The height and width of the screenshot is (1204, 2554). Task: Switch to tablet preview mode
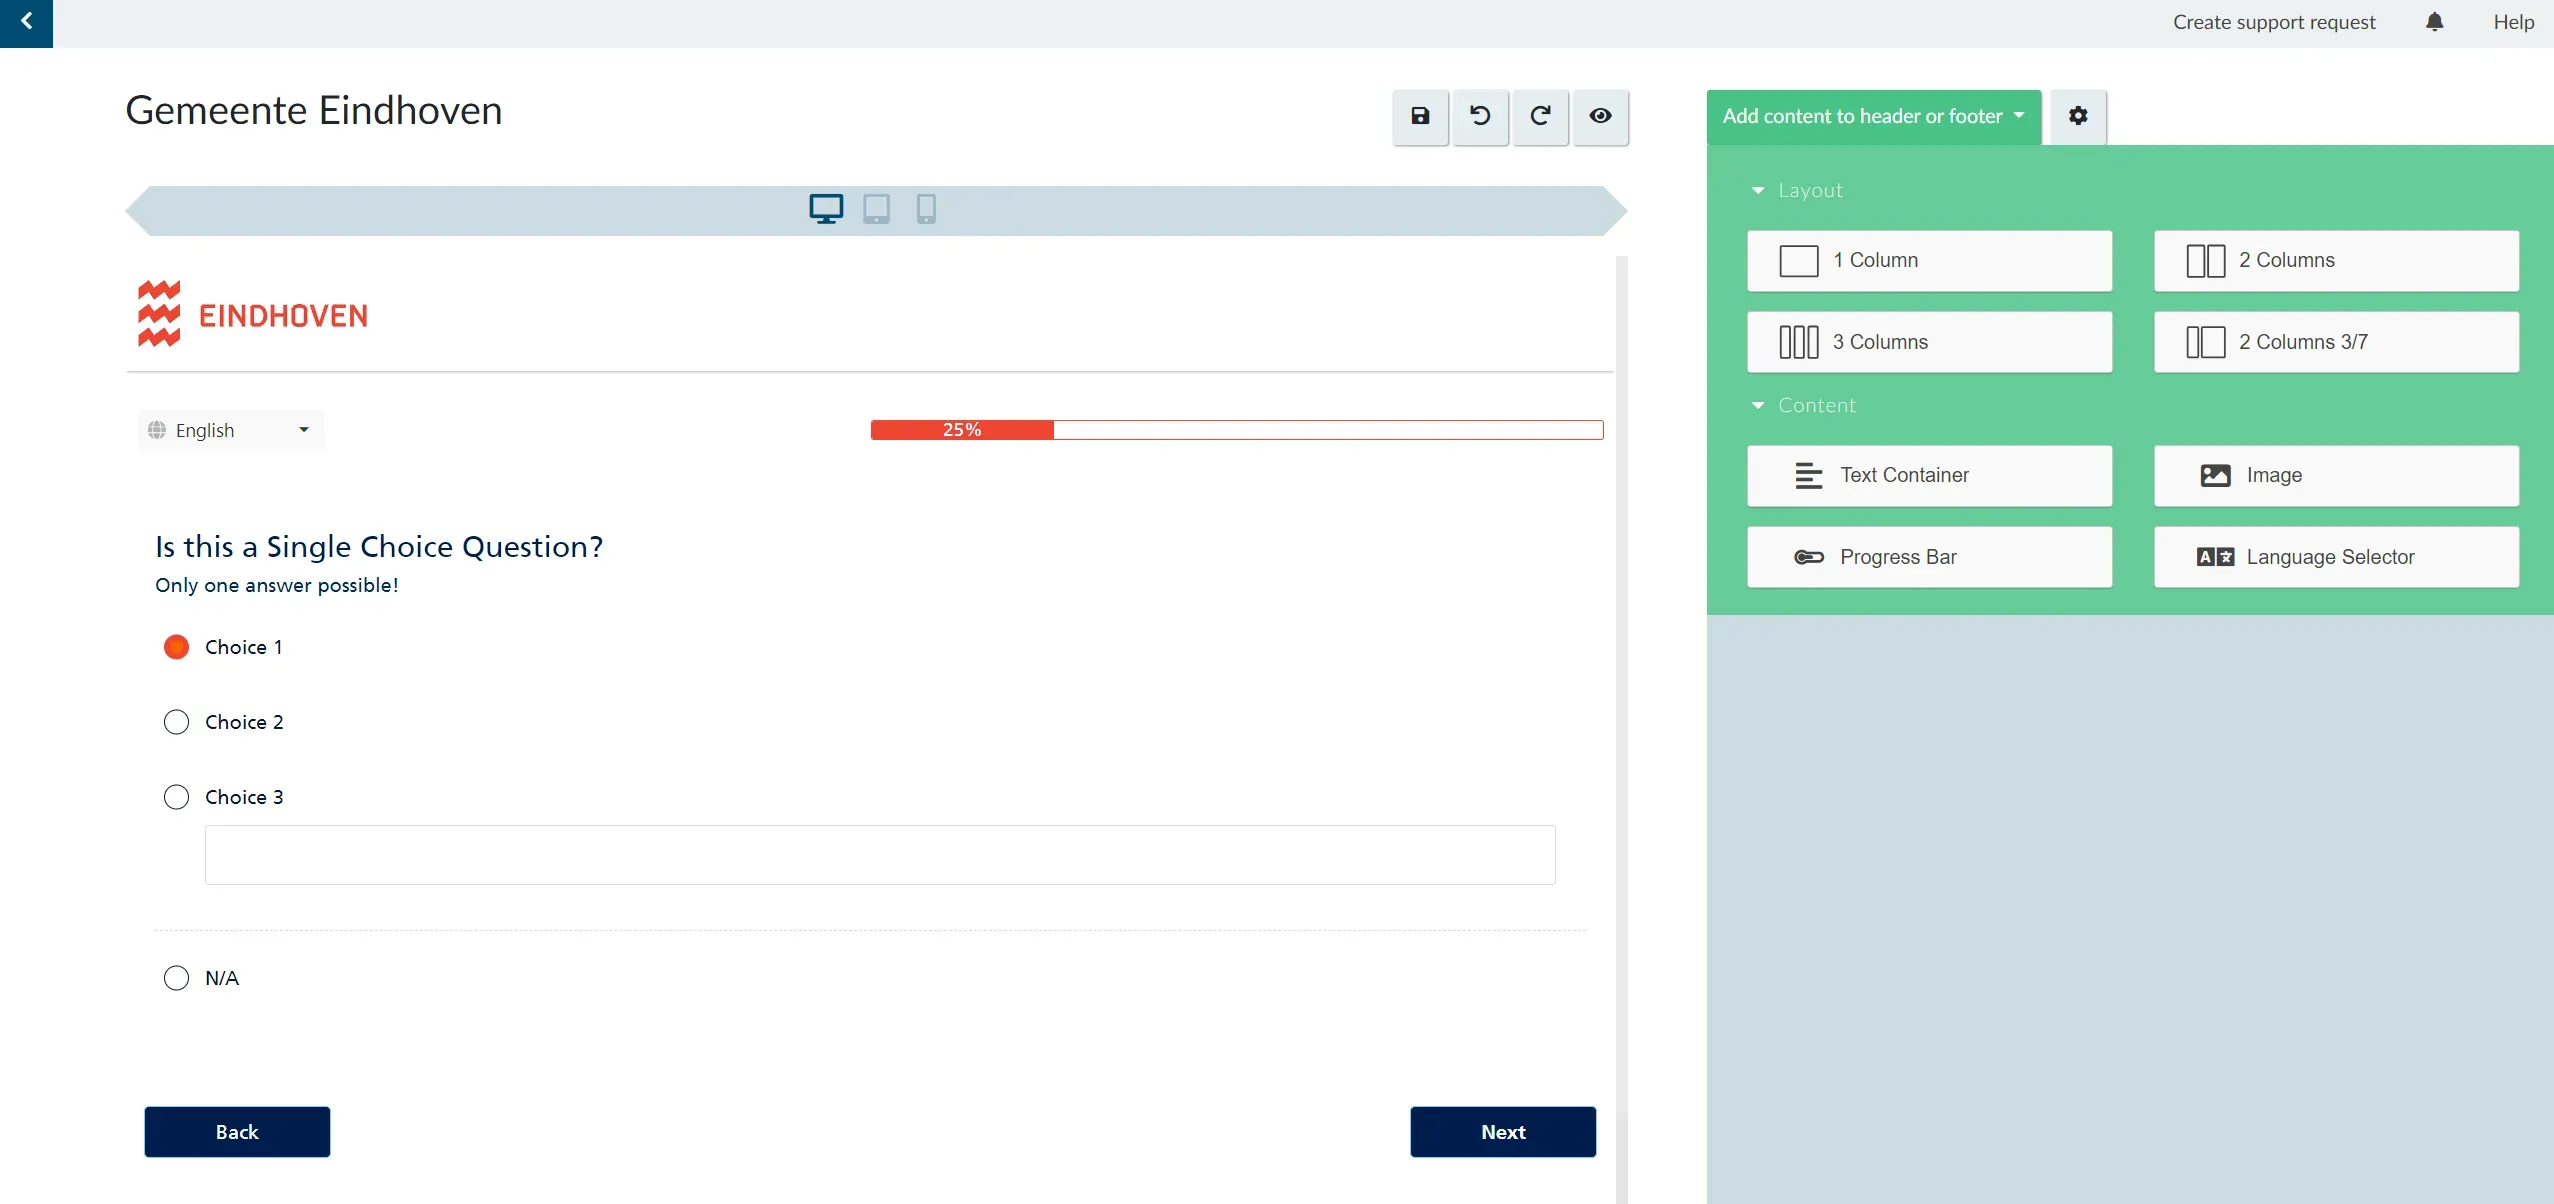point(876,209)
